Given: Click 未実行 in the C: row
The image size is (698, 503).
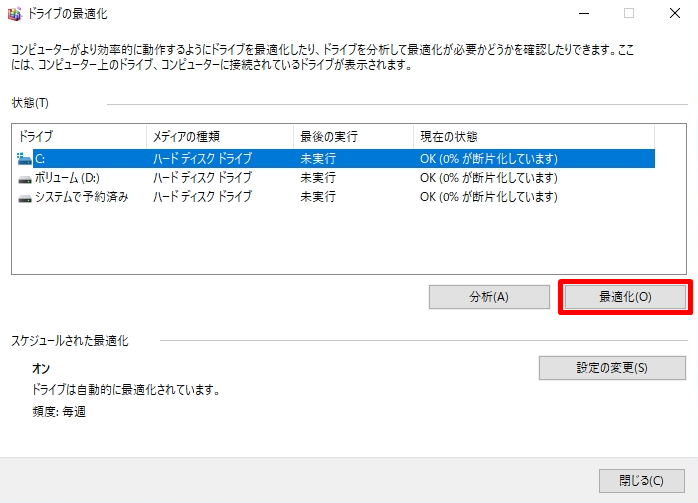Looking at the screenshot, I should pyautogui.click(x=318, y=158).
